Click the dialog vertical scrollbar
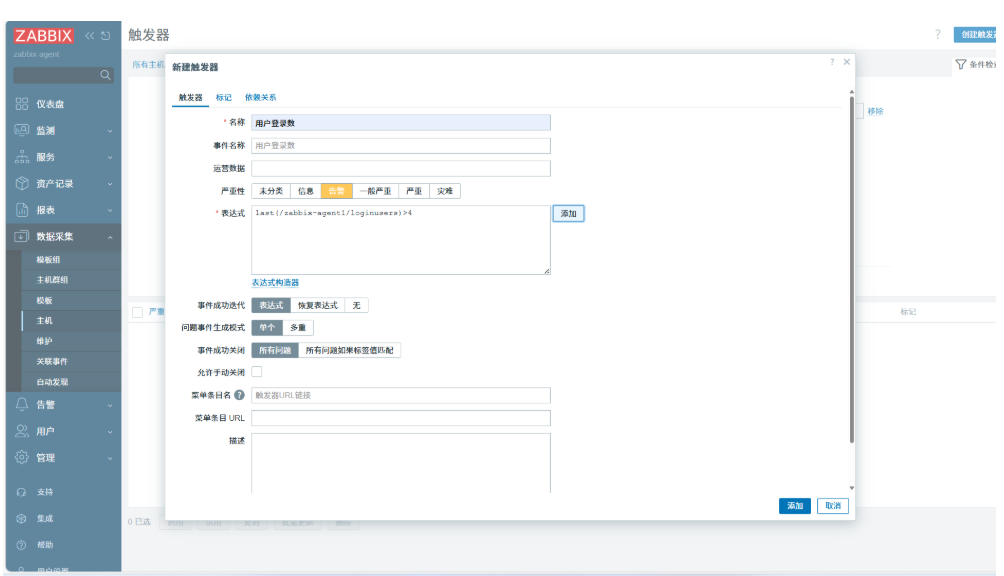 pos(852,269)
